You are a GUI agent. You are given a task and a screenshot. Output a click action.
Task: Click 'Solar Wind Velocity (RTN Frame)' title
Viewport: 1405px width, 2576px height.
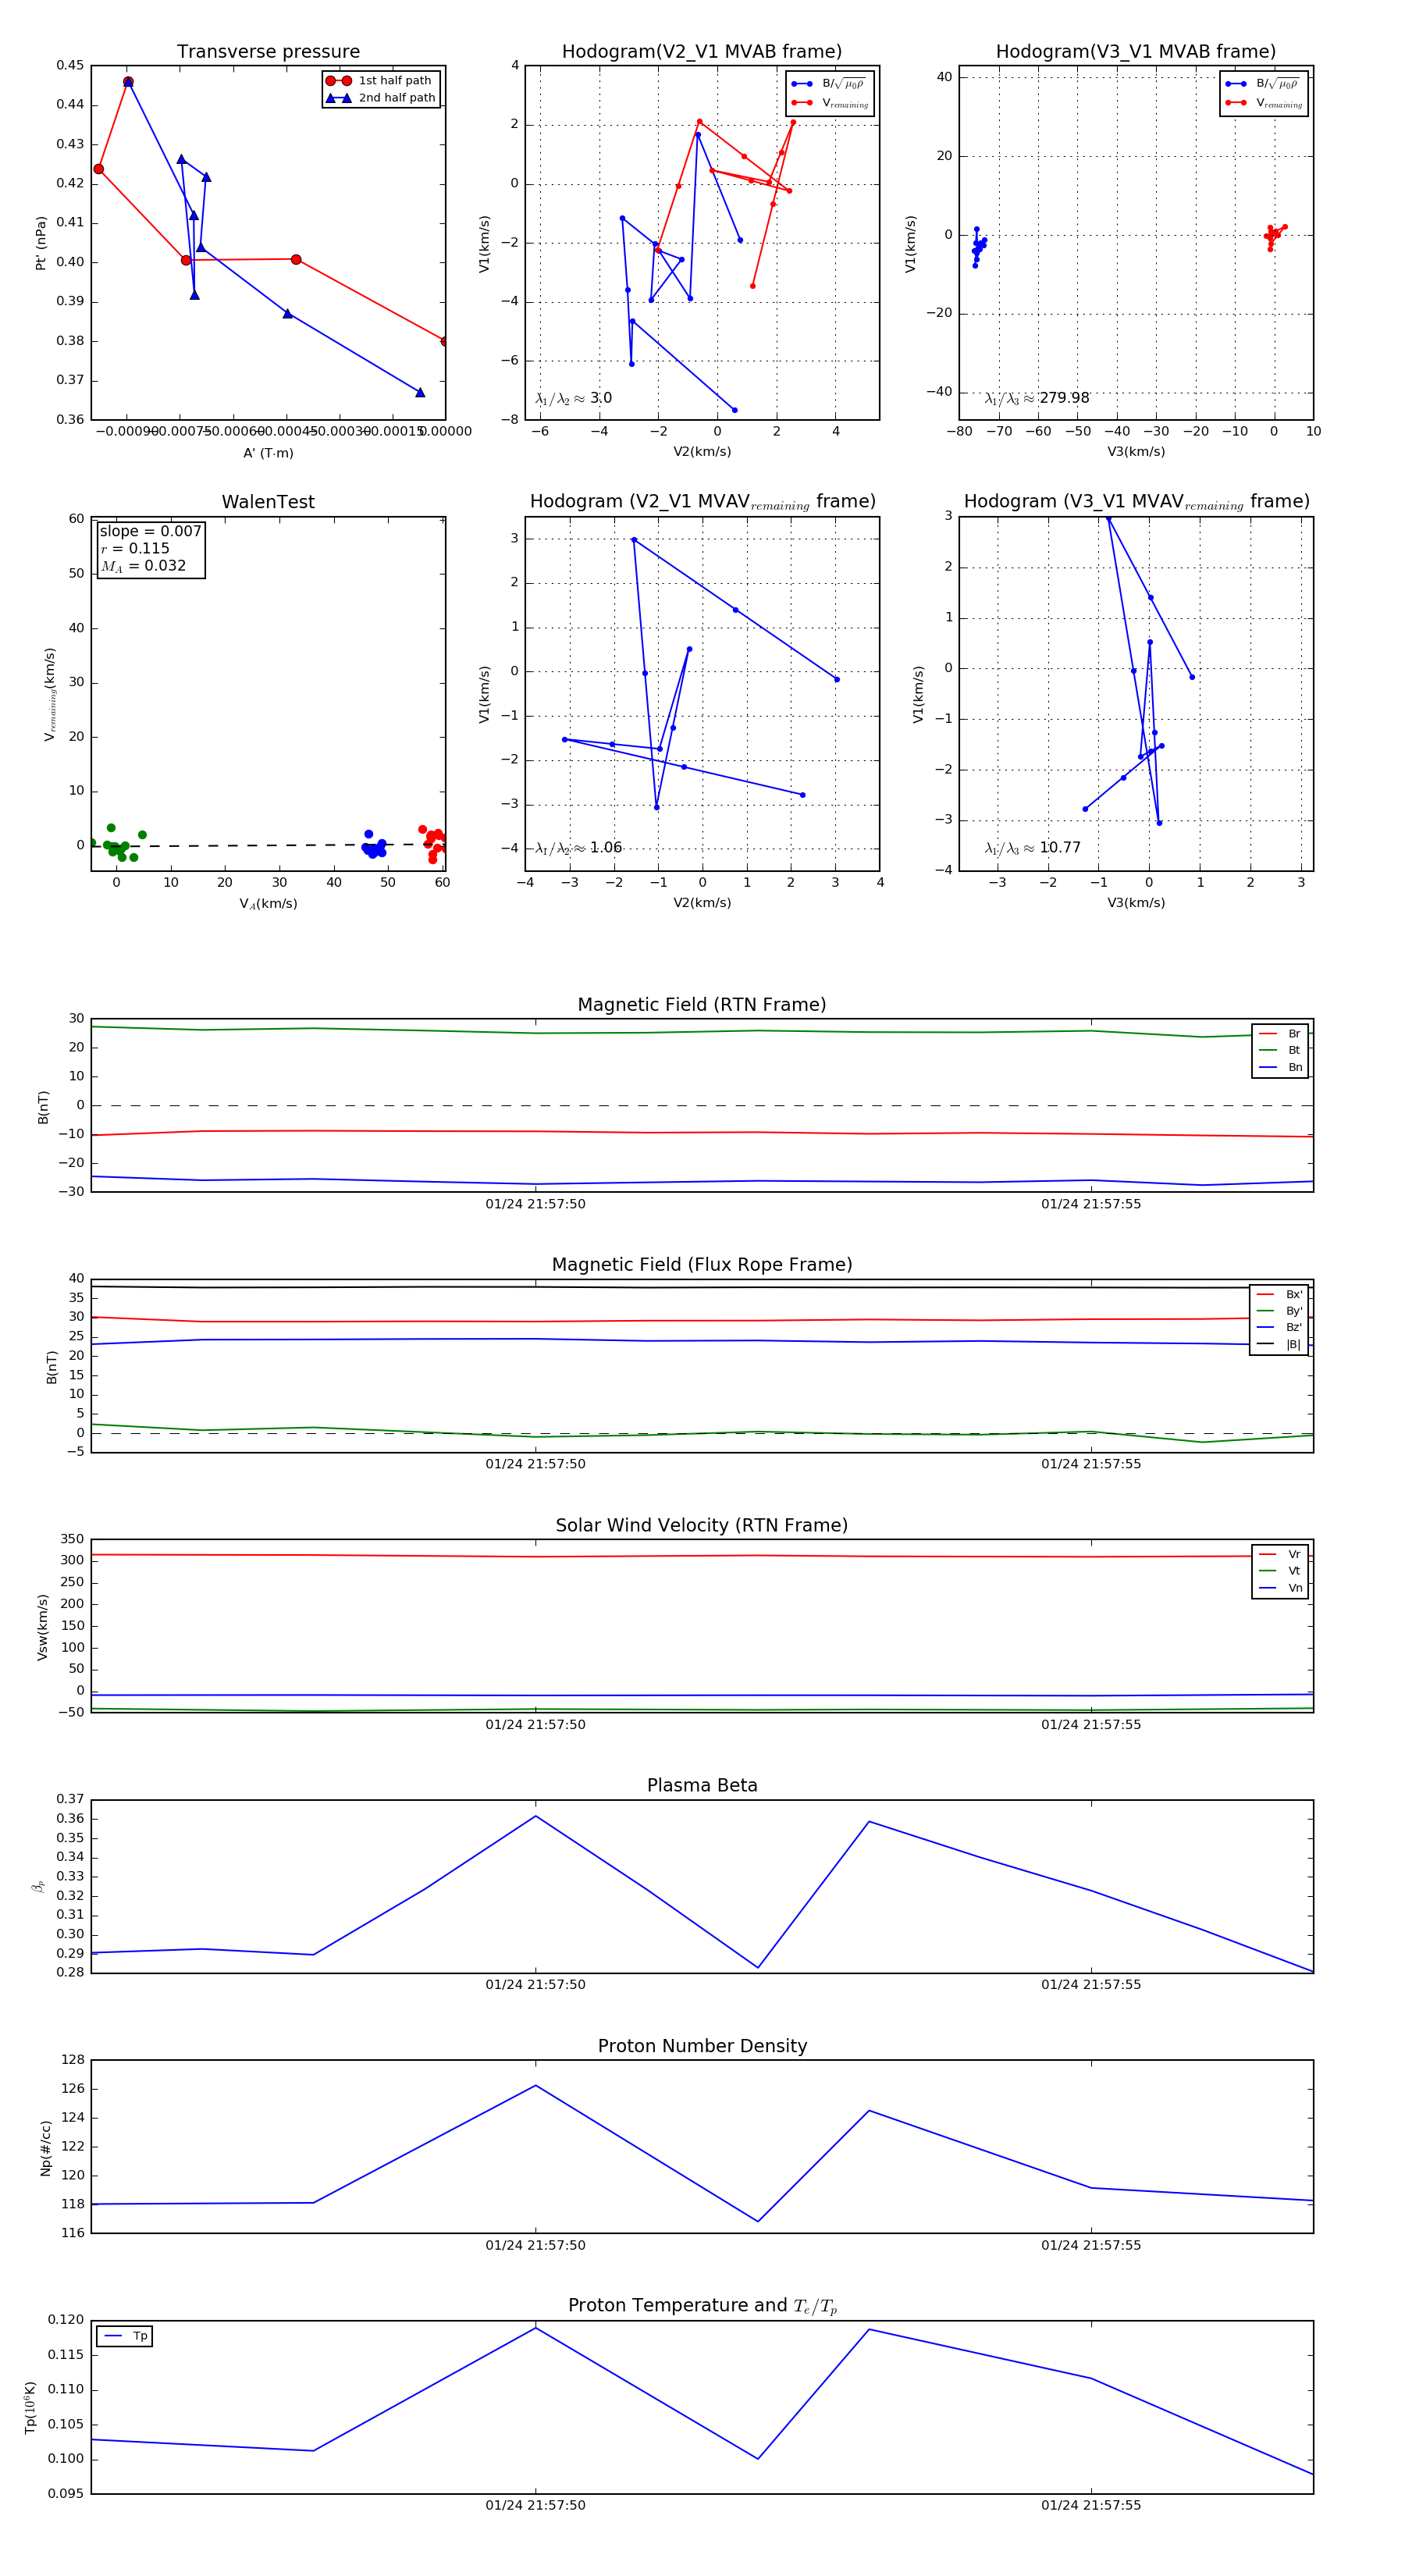coord(702,1525)
